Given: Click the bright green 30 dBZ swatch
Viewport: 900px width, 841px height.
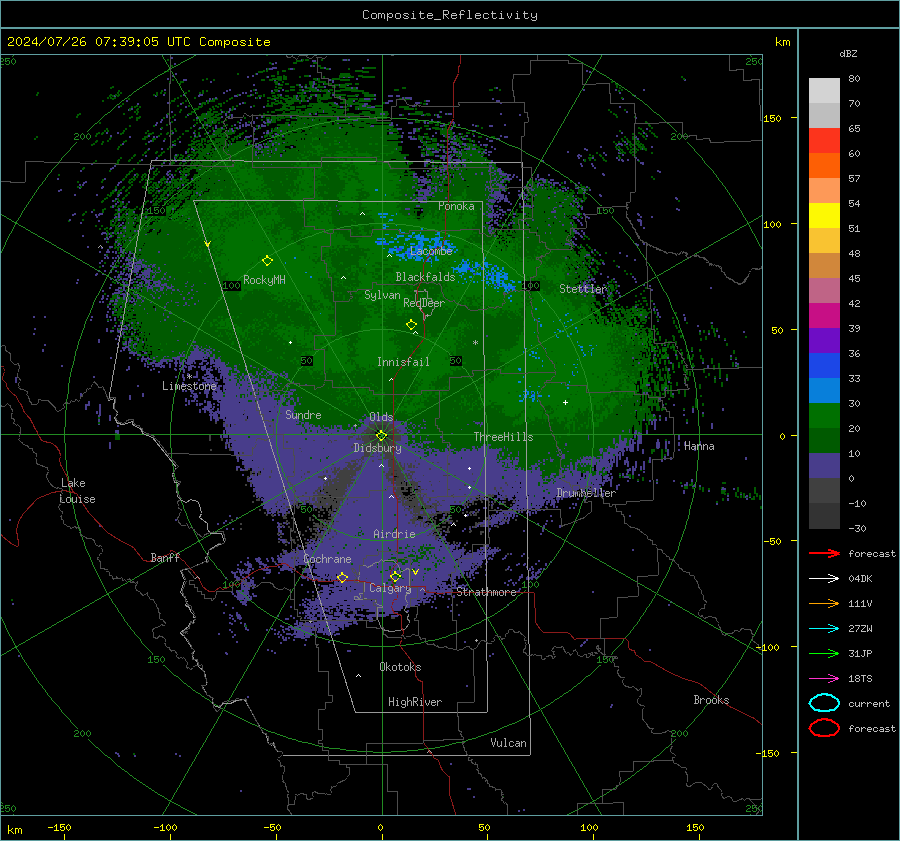Looking at the screenshot, I should click(x=824, y=415).
